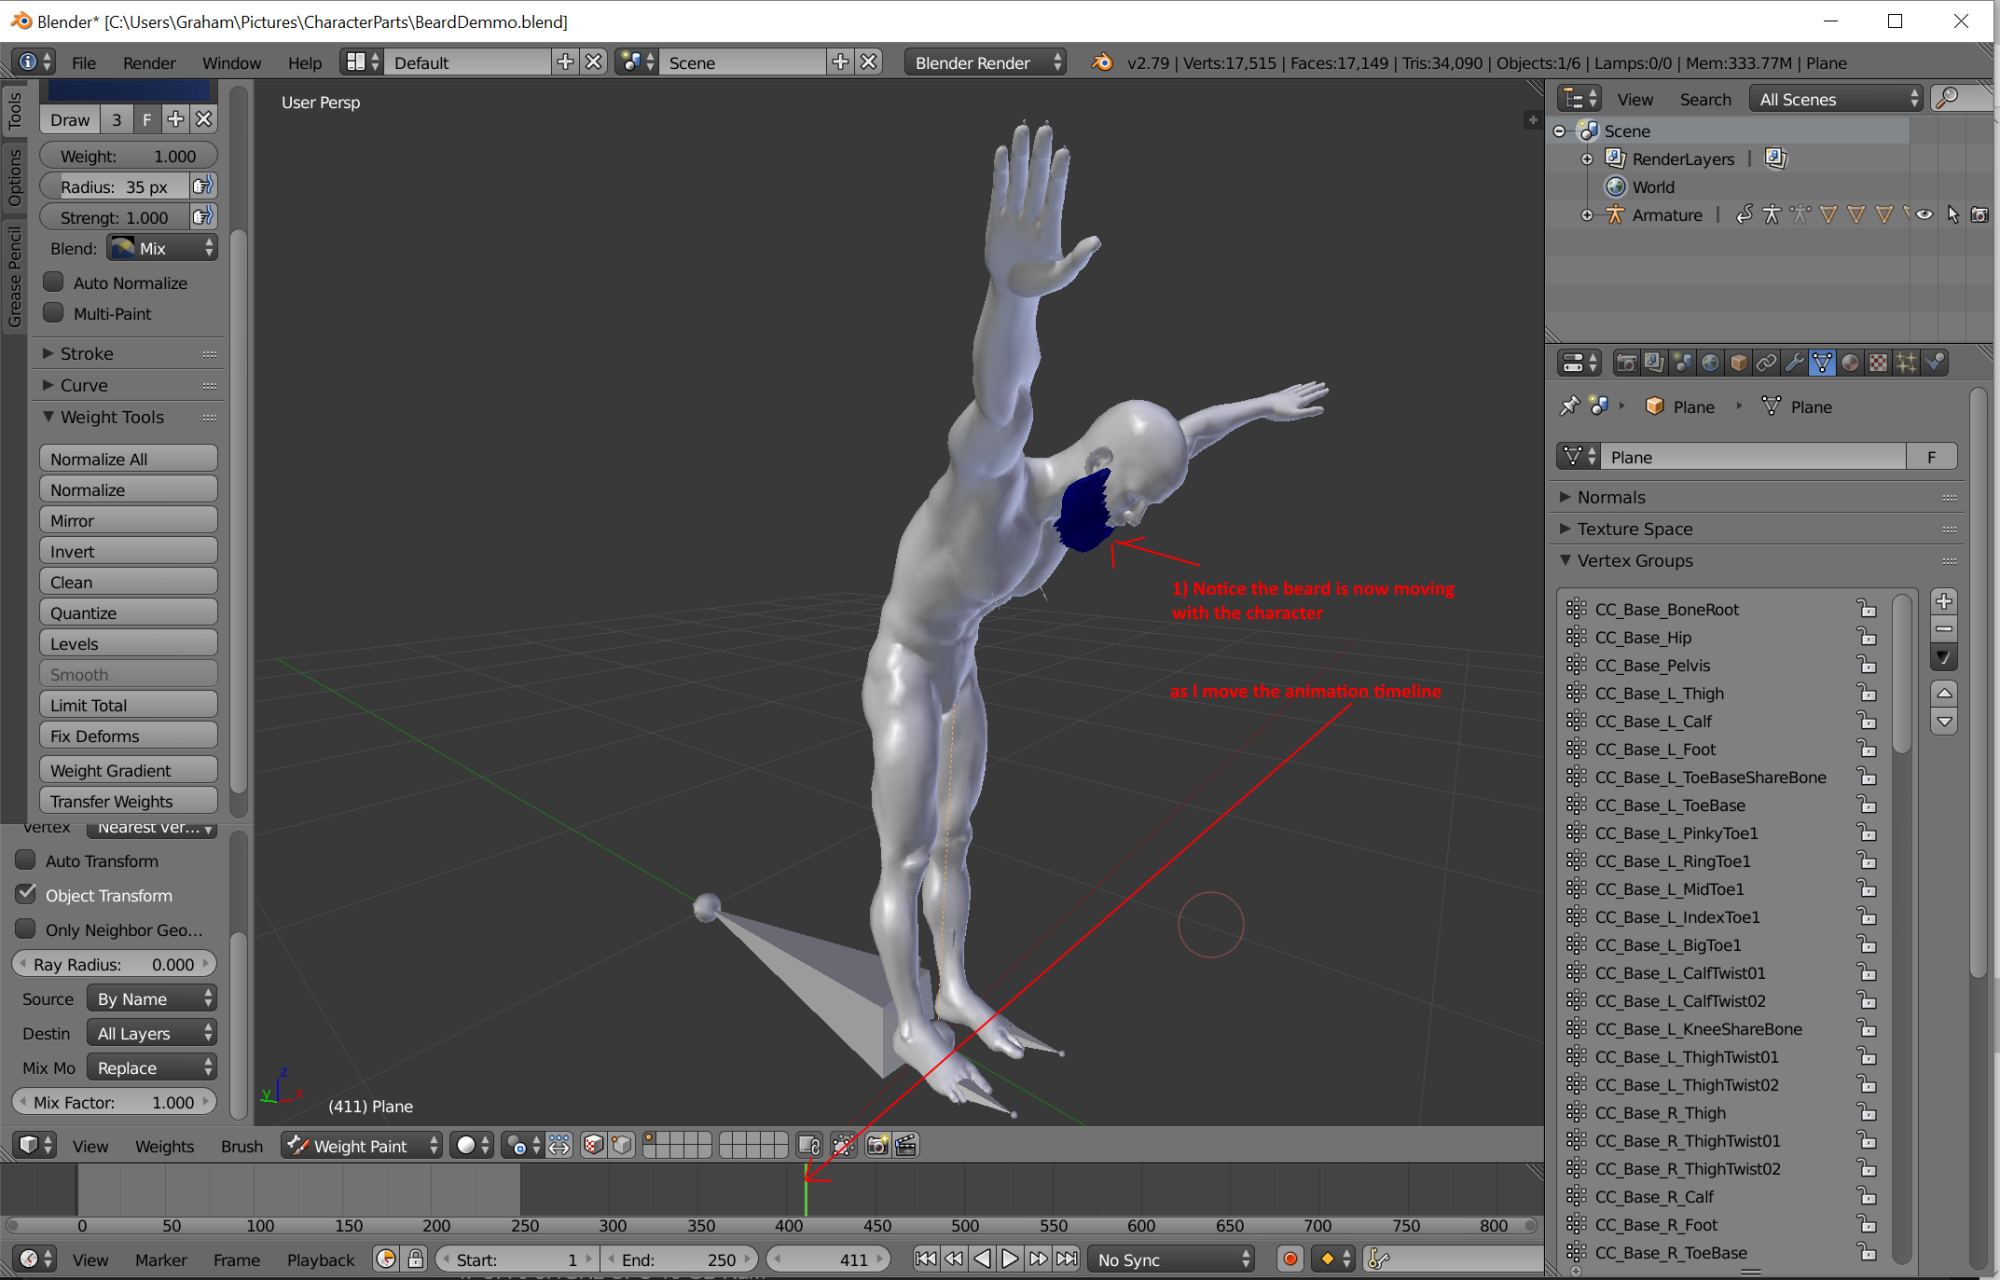Open the All Scenes outliner filter dropdown
Screen dimensions: 2000x1280
1837,99
